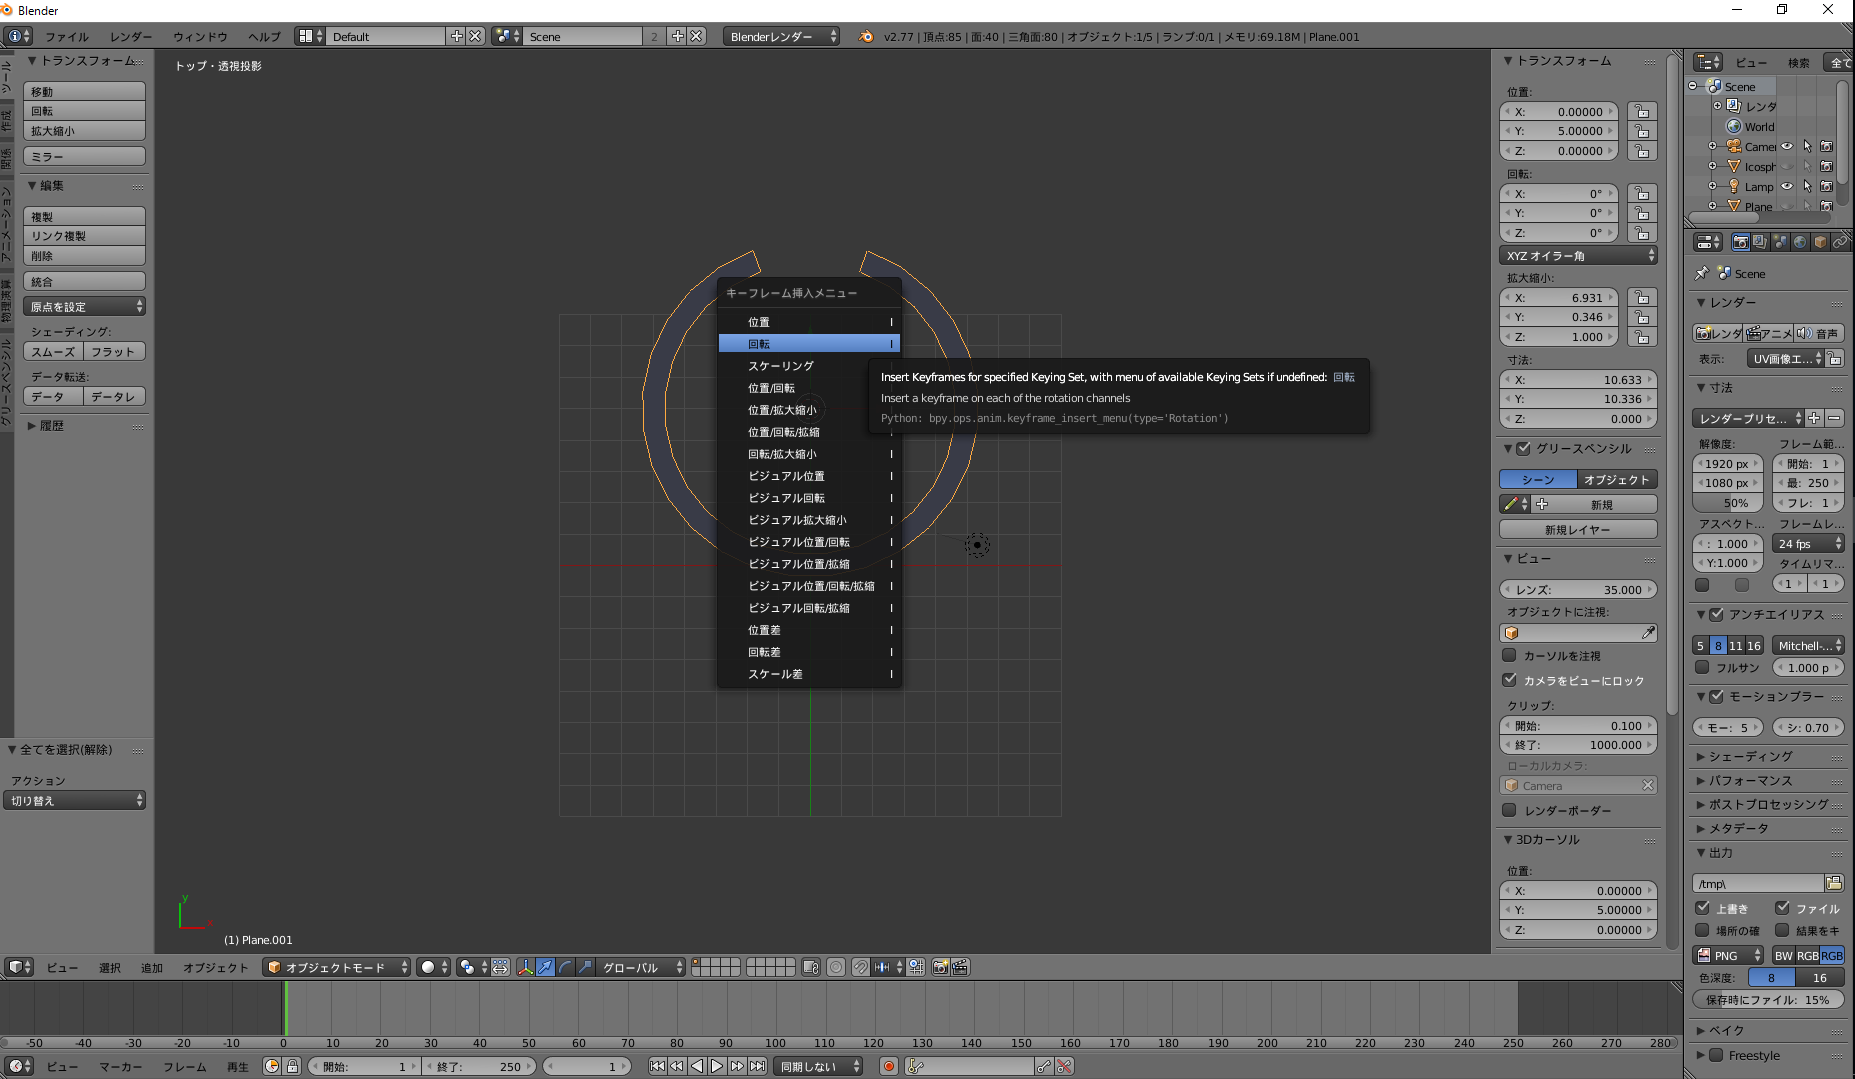
Task: Open the Constraints properties chain tab
Action: tap(1840, 242)
